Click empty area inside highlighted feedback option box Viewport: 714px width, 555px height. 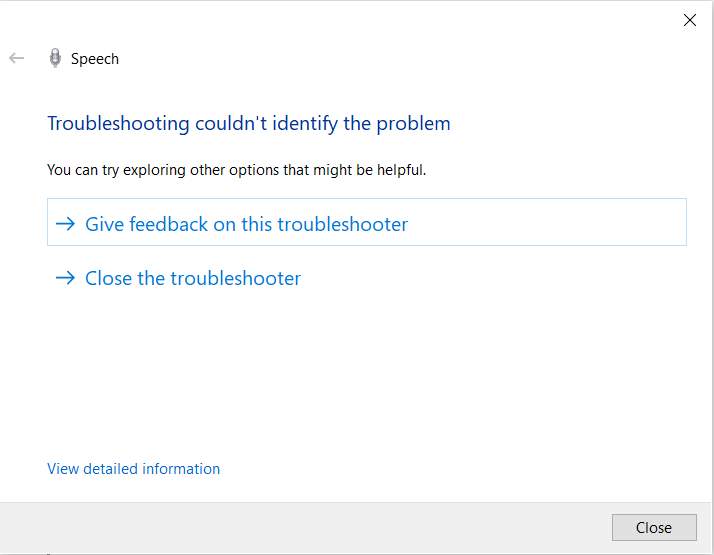[x=546, y=222]
